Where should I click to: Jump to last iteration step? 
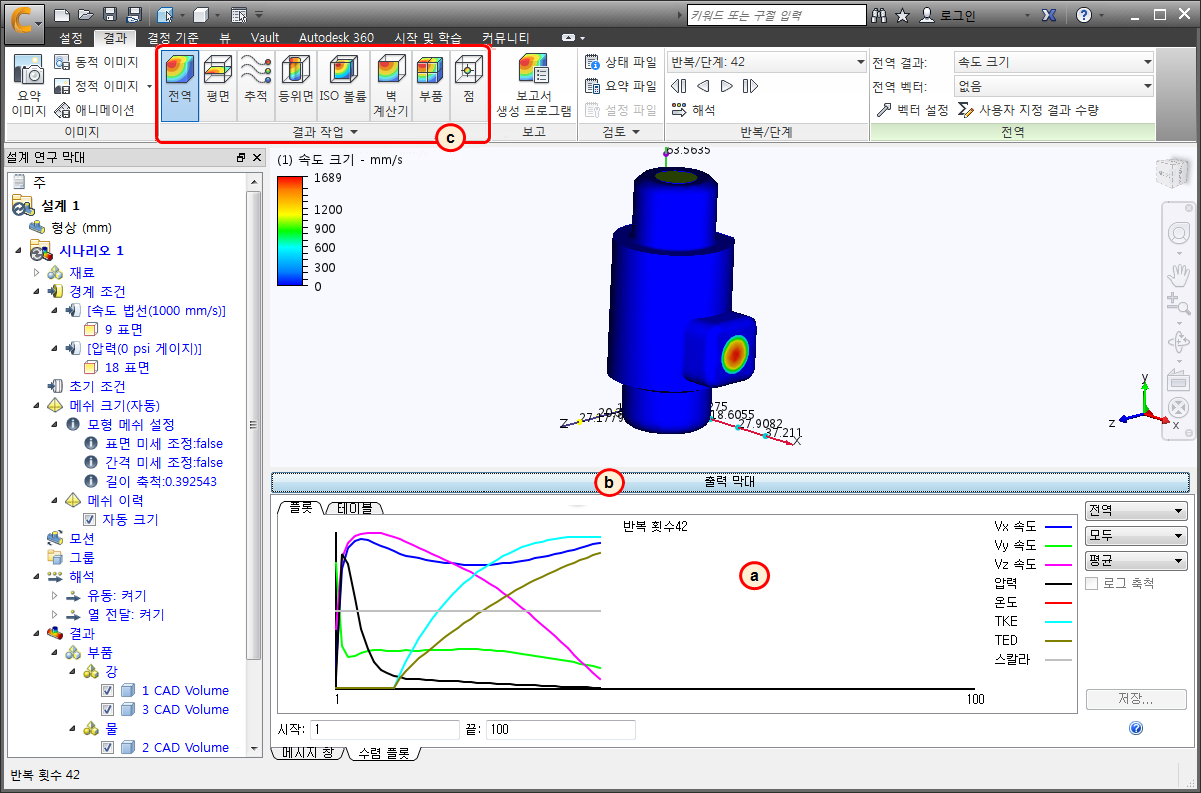point(751,86)
